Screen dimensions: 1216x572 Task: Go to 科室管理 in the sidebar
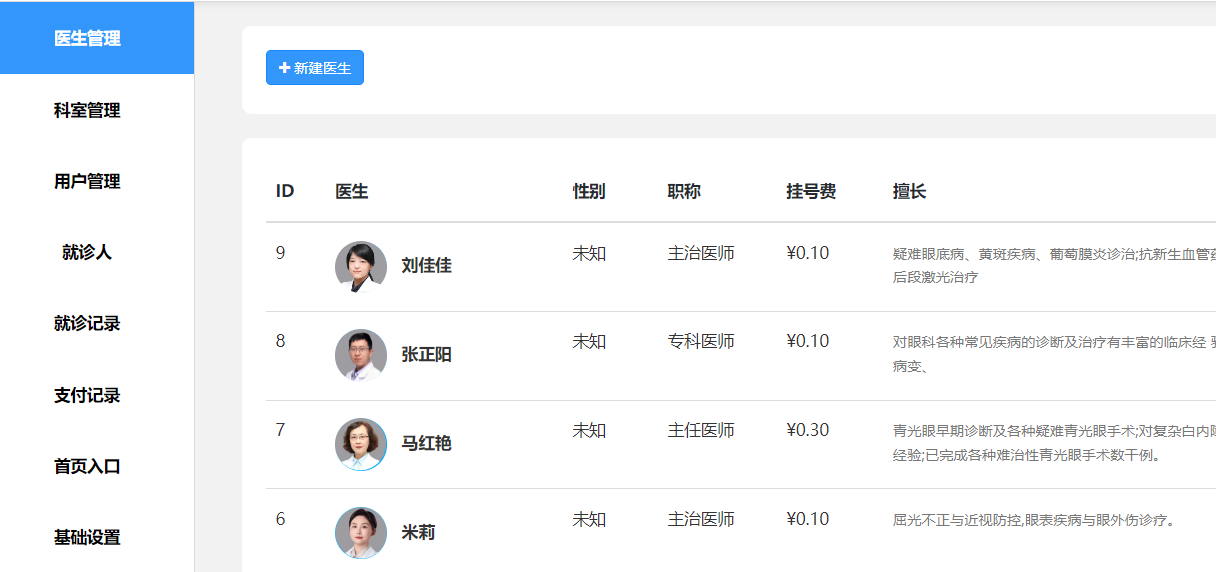click(x=87, y=110)
